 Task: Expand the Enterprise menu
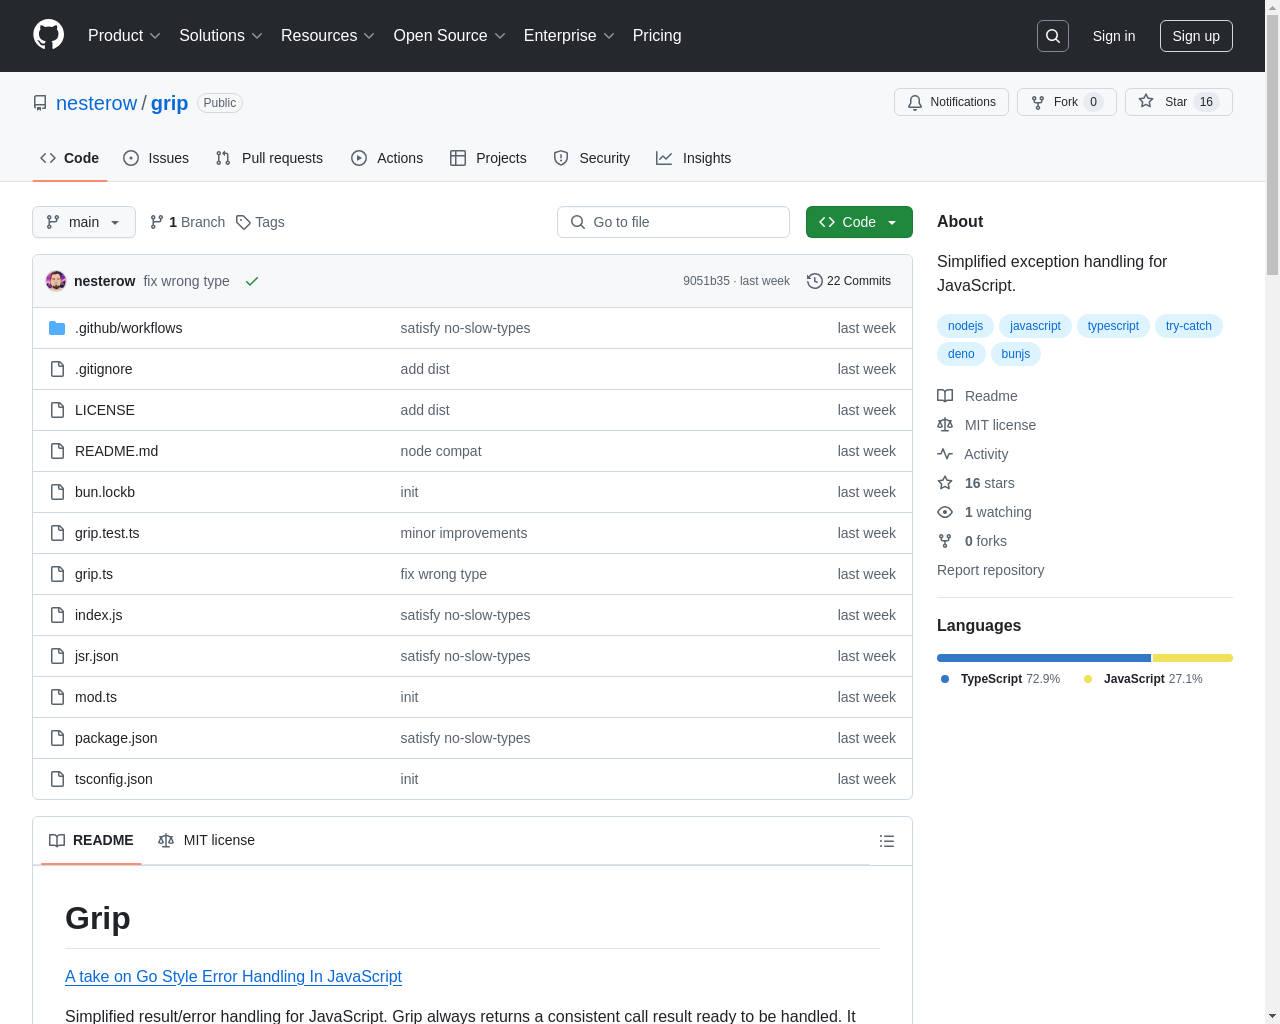(569, 36)
